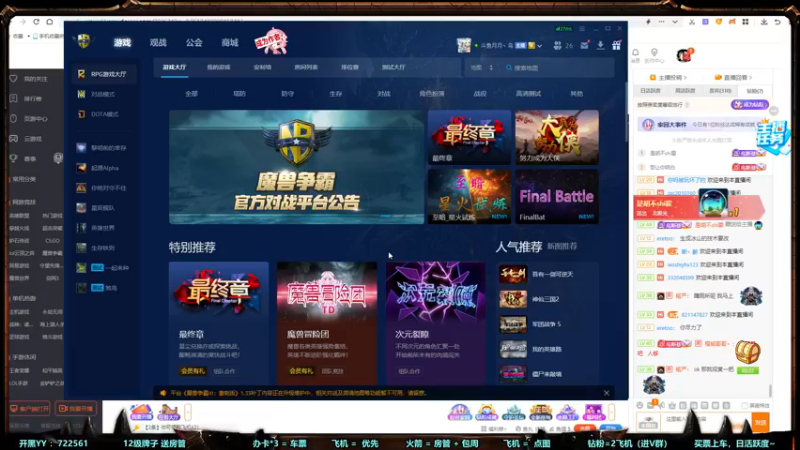
Task: Open the golden treasure chest in chat
Action: 747,351
